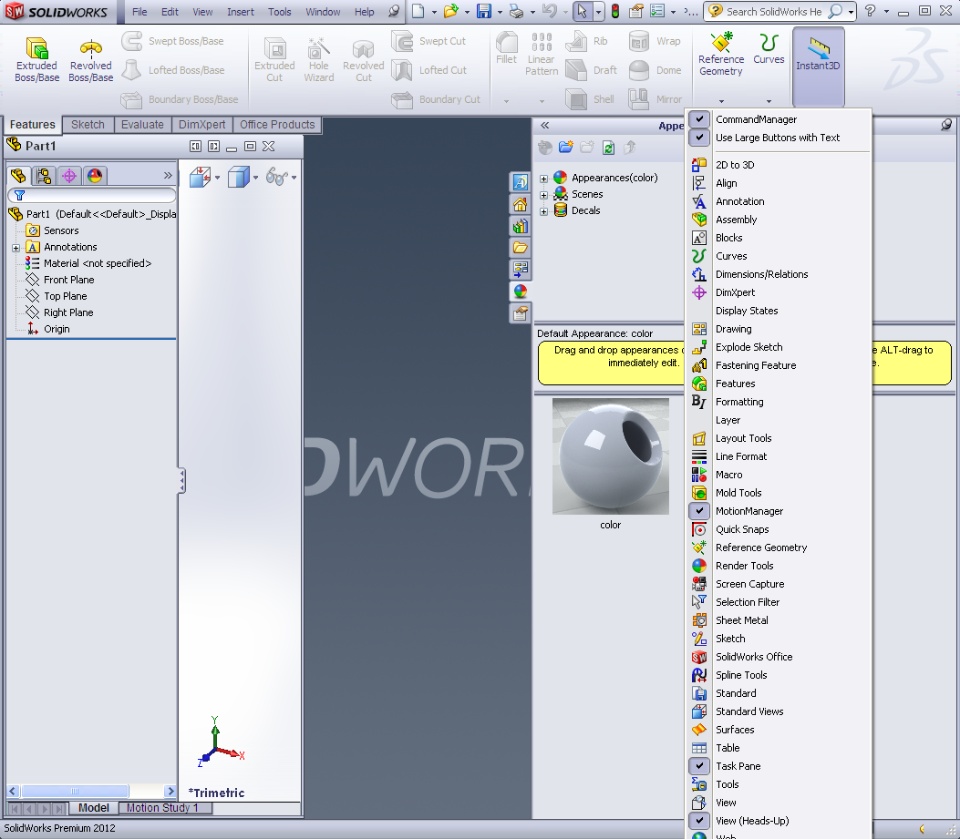
Task: Click the Display Style cube icon
Action: (x=238, y=178)
